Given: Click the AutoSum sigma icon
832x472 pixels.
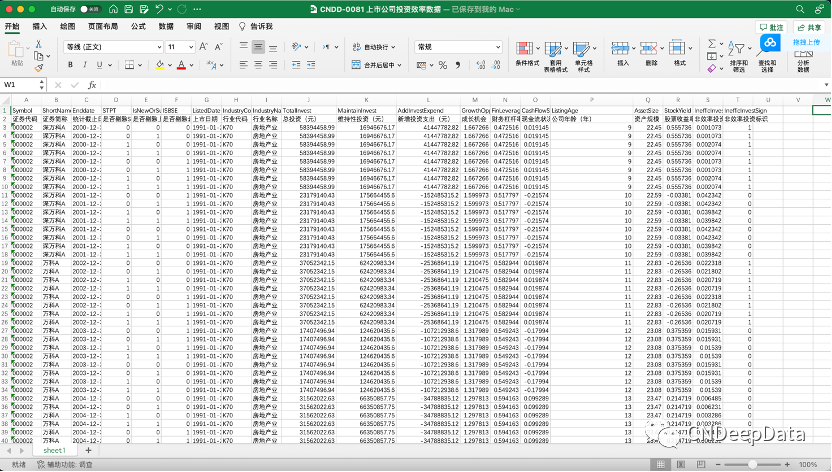Looking at the screenshot, I should pos(712,43).
